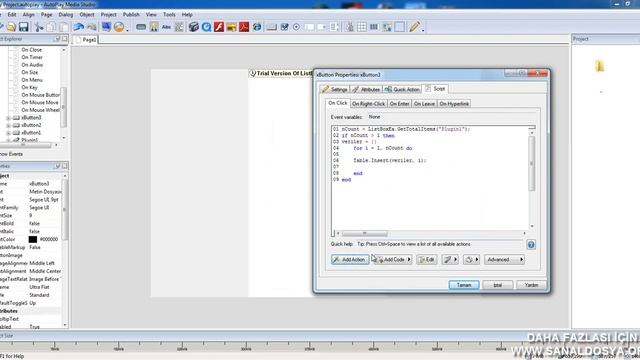Click inside the script code editor area
640x360 pixels.
pos(430,178)
